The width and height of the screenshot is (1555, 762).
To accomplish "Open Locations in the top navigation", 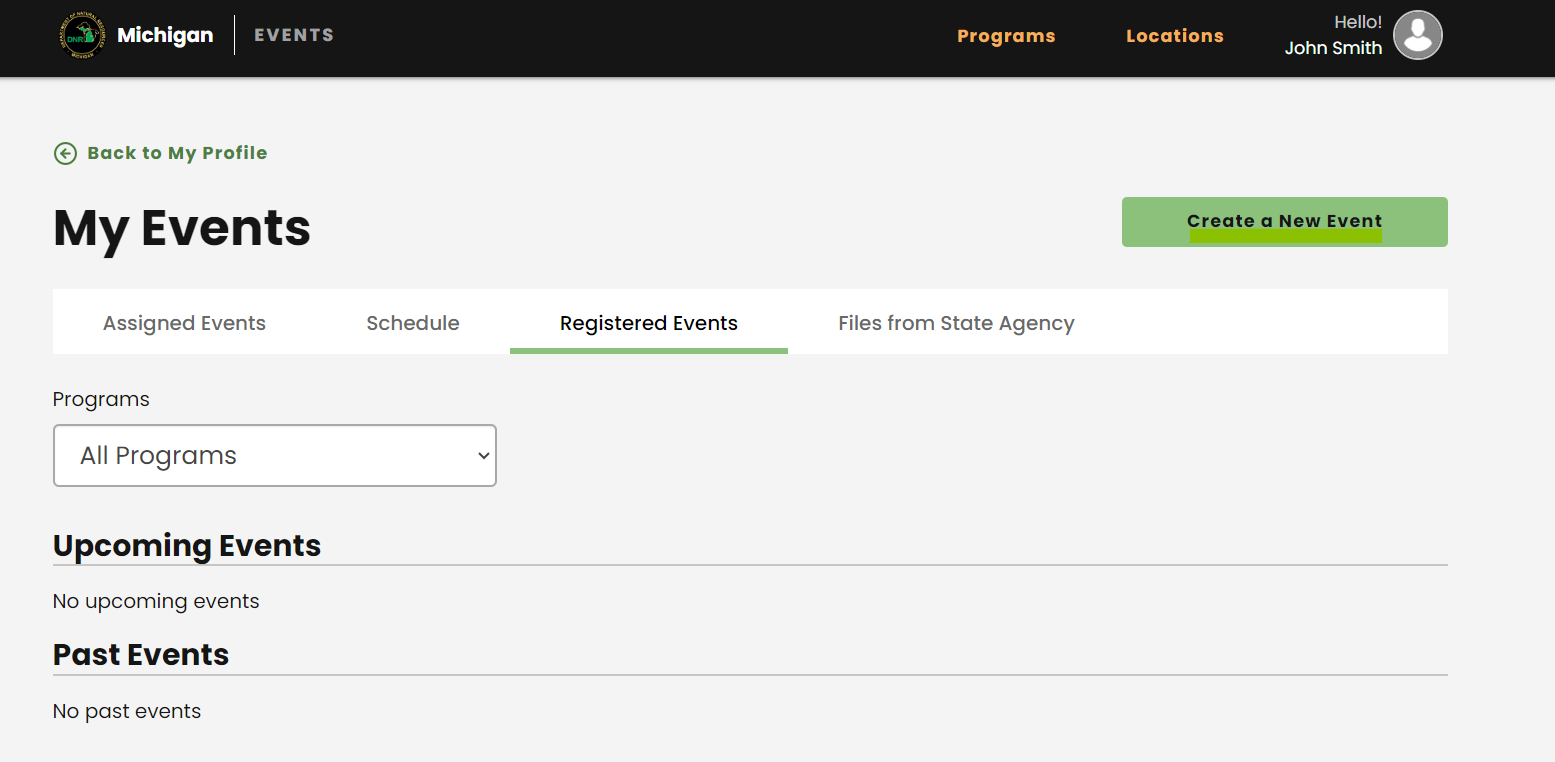I will [x=1174, y=36].
